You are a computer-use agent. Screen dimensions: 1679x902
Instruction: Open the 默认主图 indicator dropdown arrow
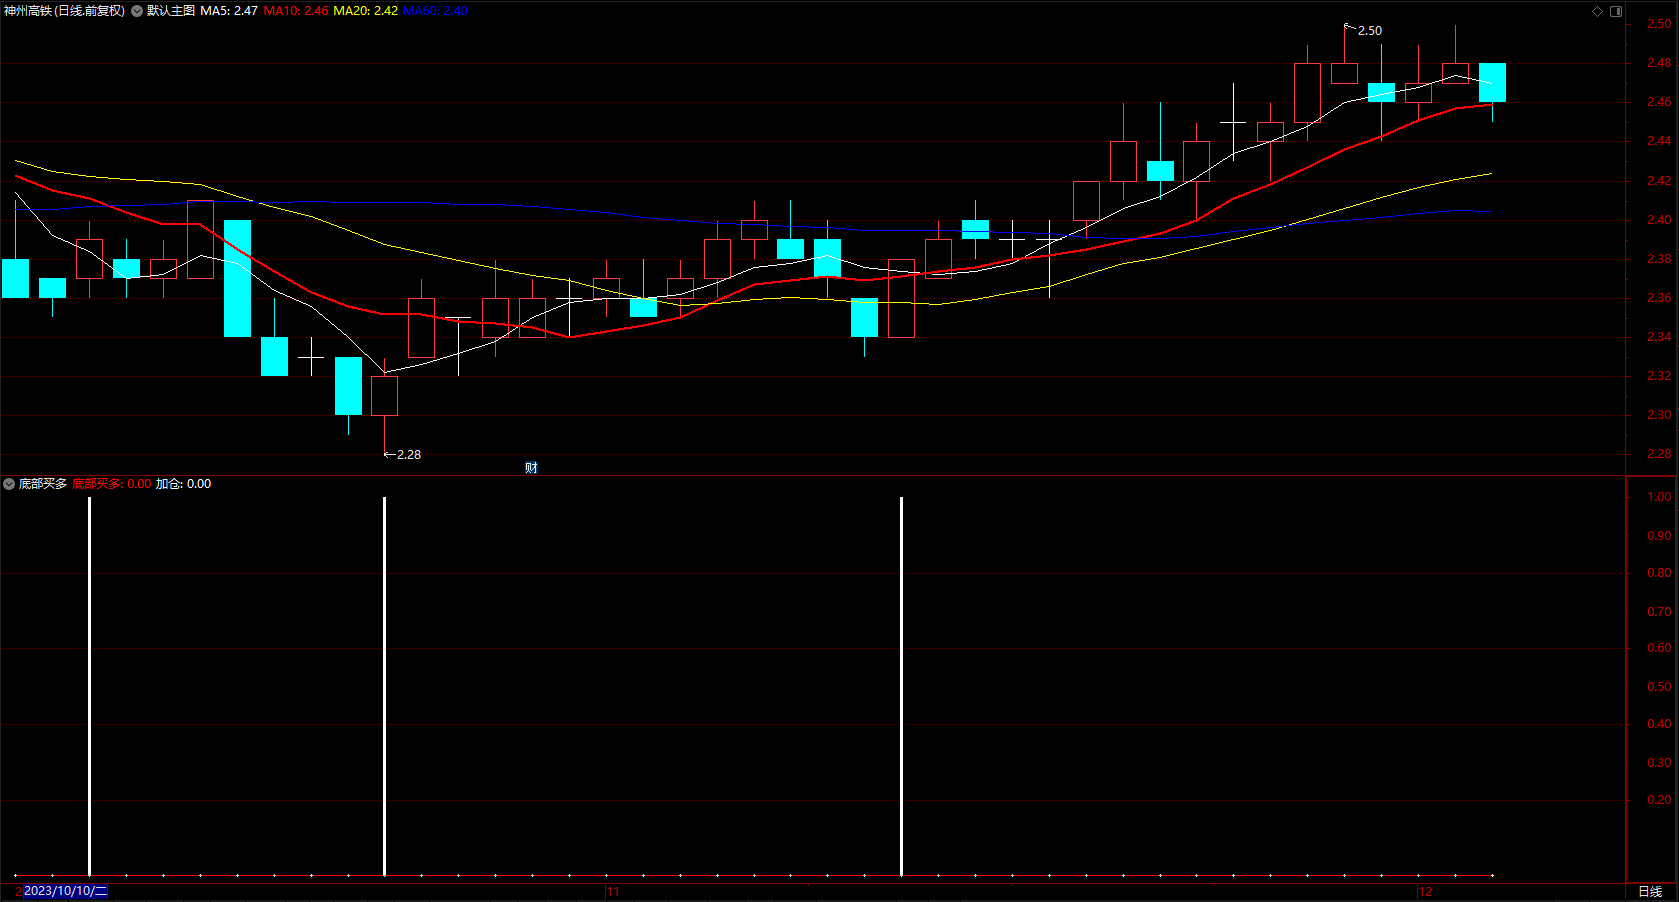(x=137, y=11)
